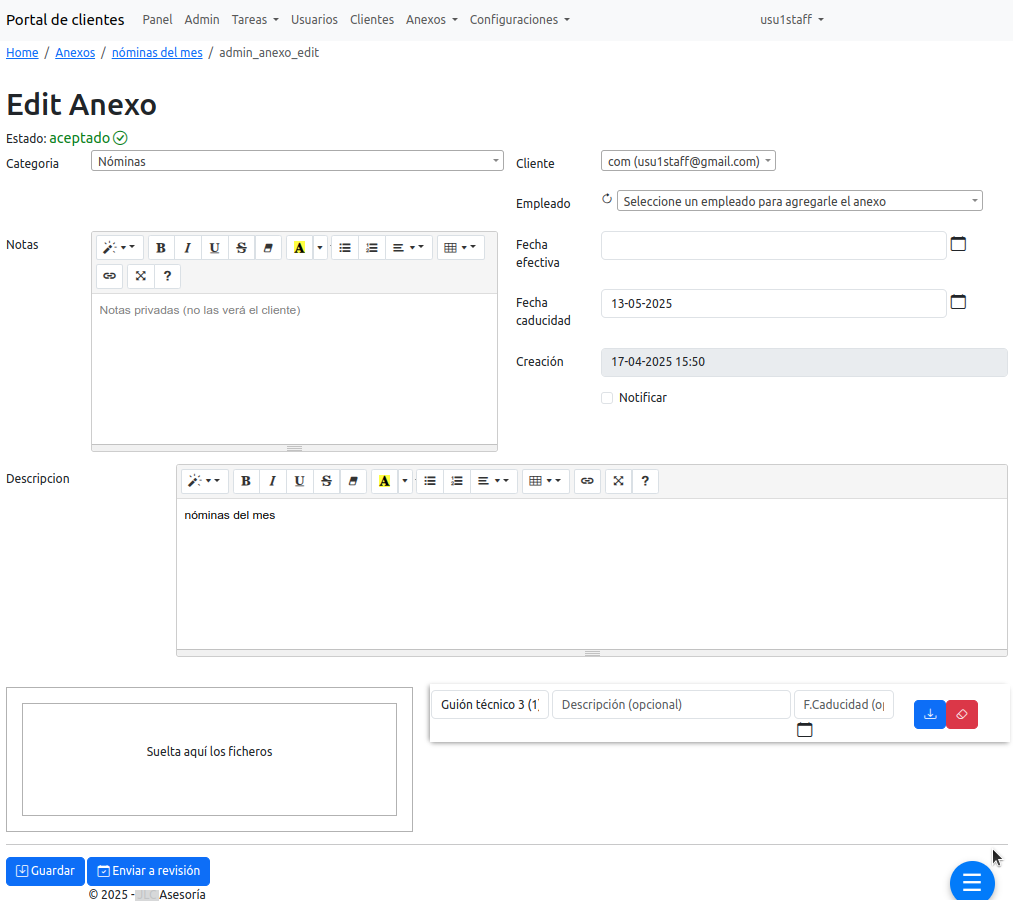
Task: Open the round floating hamburger menu button
Action: point(972,881)
